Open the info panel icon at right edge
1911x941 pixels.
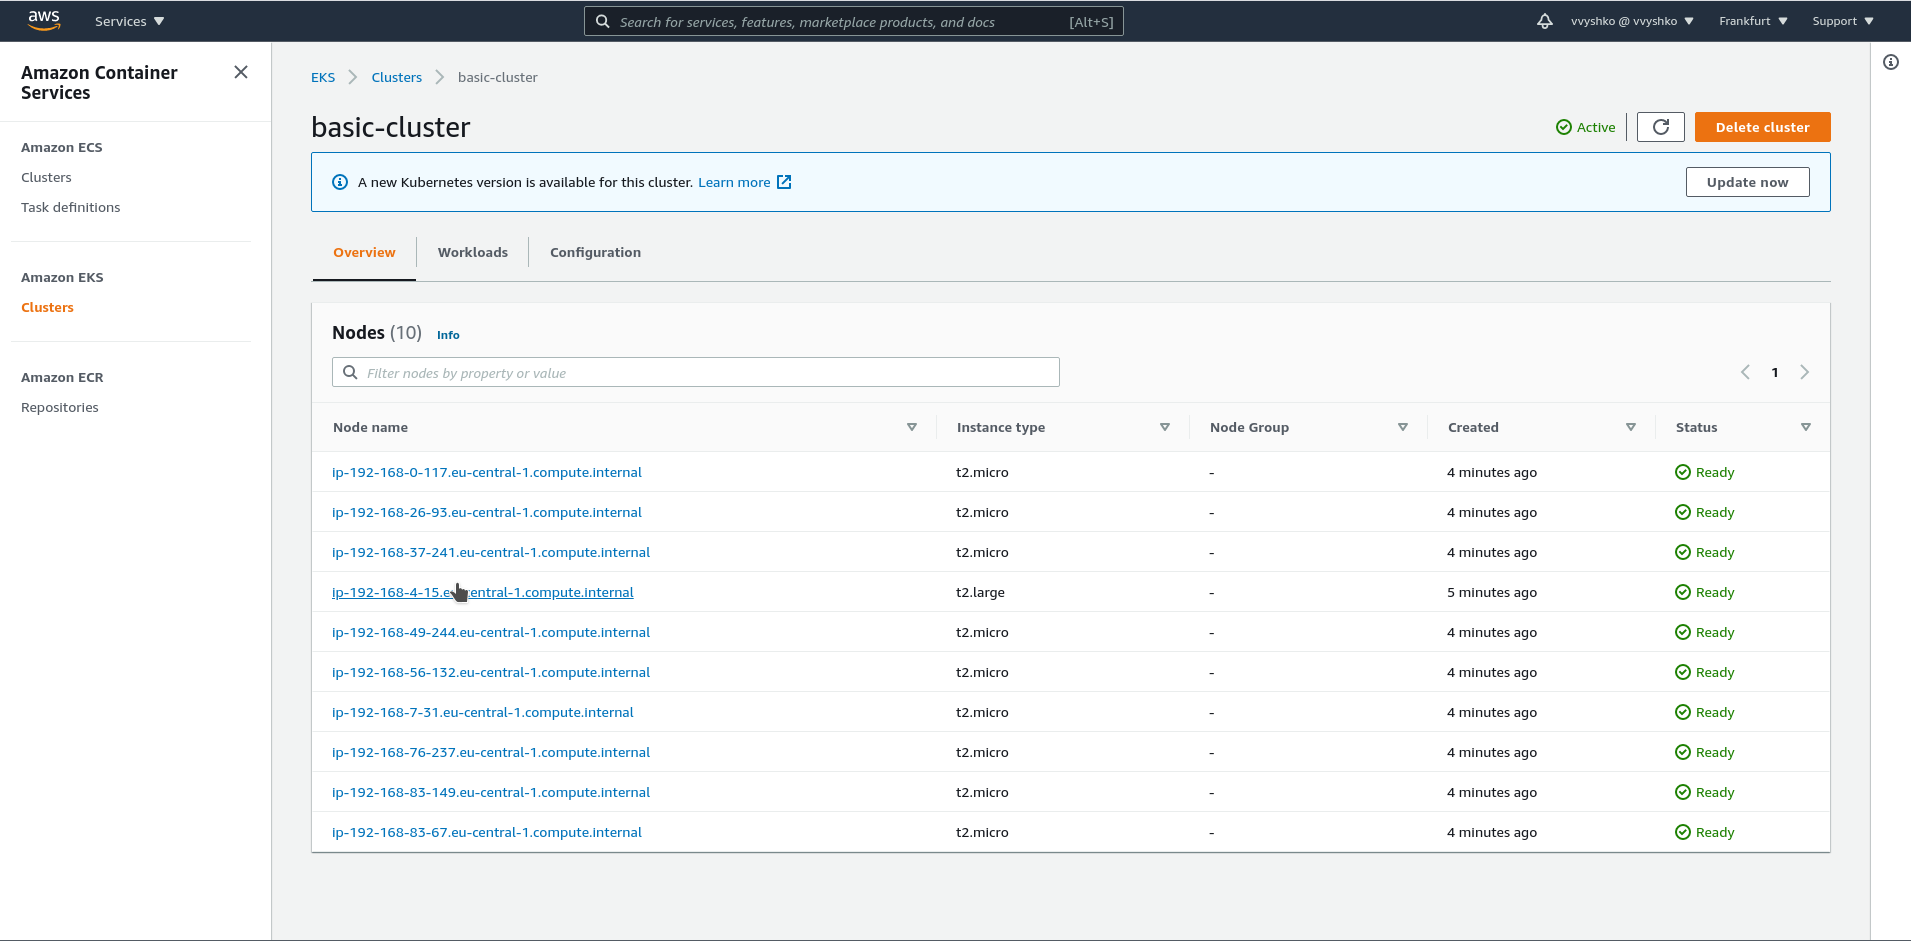(x=1891, y=62)
